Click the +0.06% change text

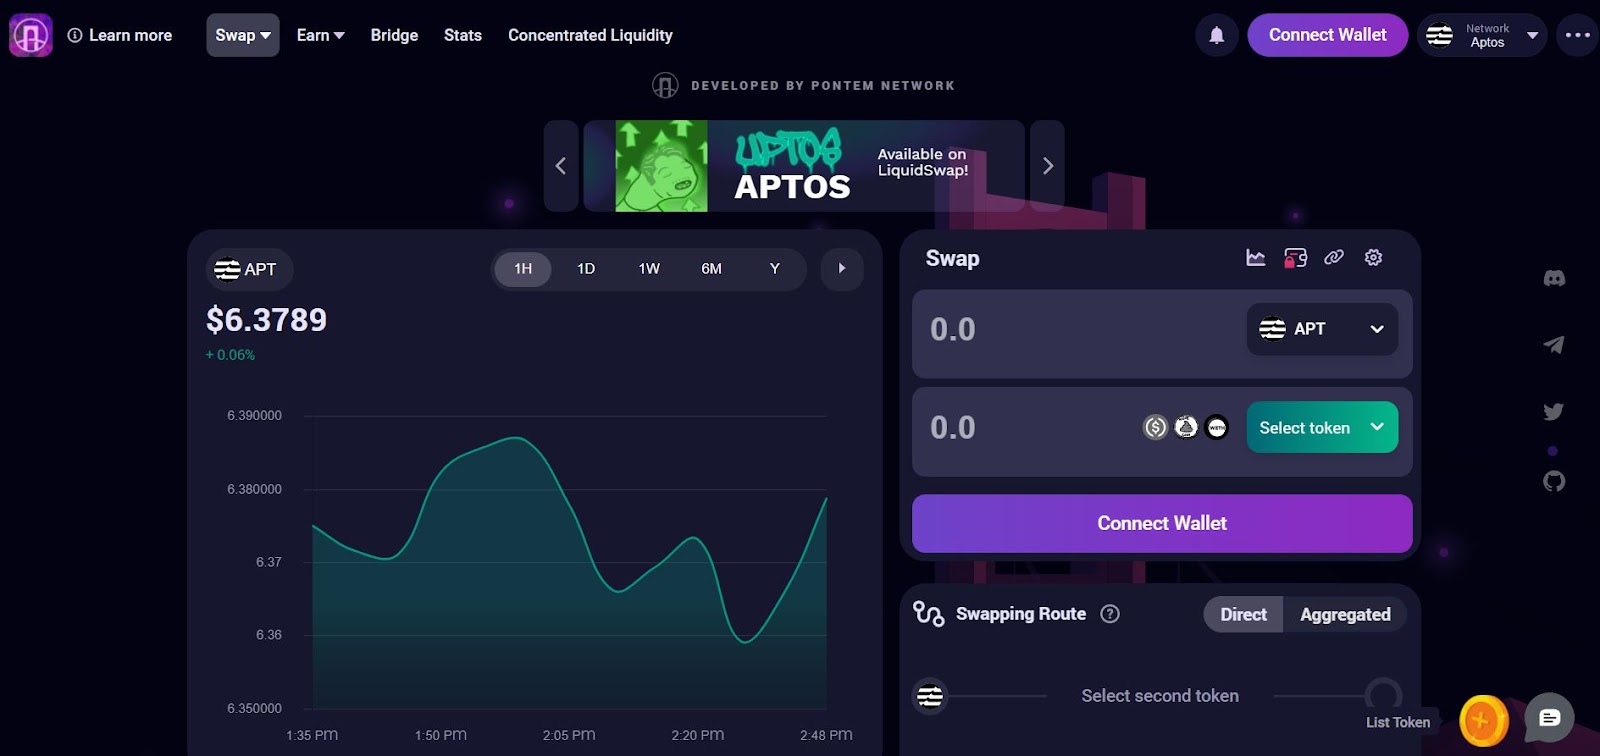click(x=230, y=355)
